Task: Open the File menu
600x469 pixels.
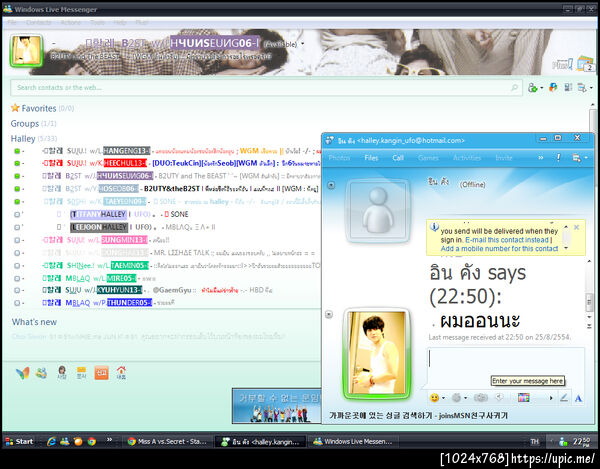Action: 12,22
